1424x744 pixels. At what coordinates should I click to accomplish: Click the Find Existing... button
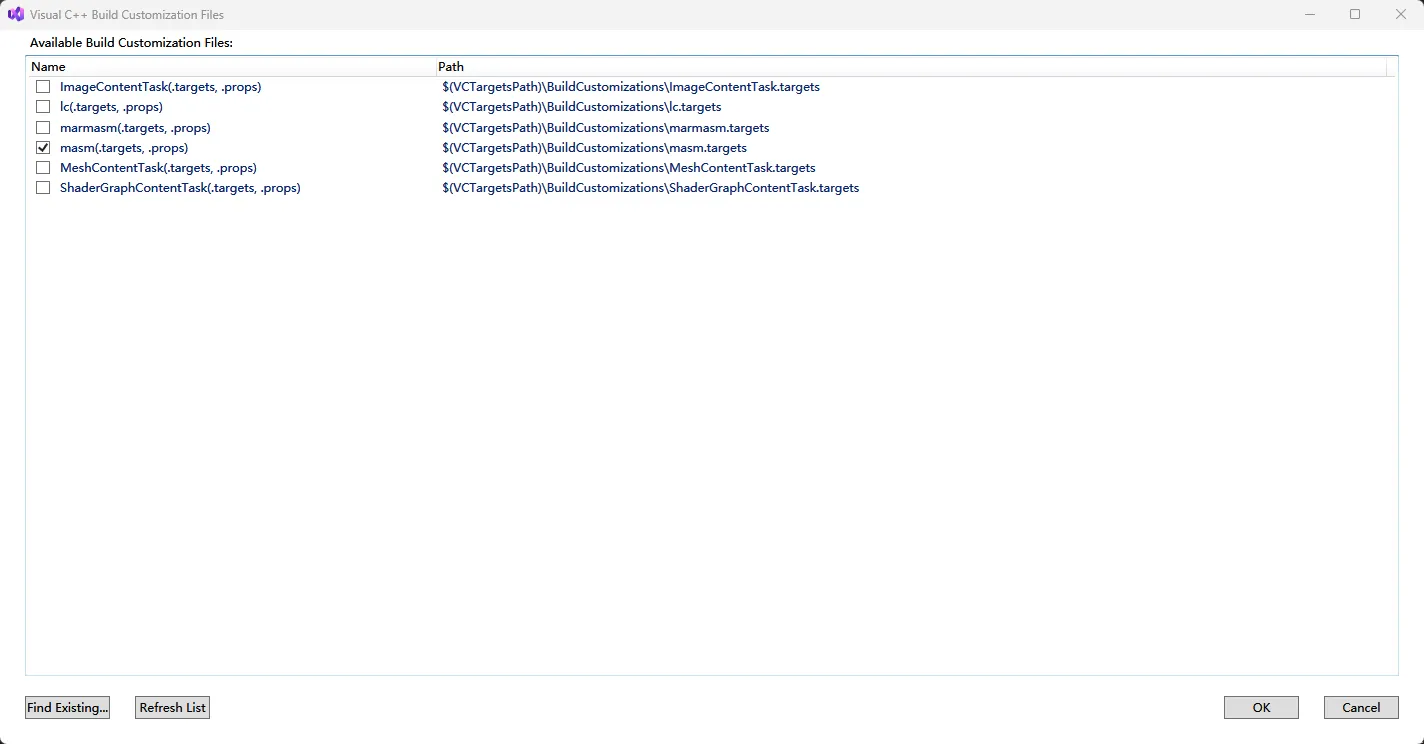point(67,707)
